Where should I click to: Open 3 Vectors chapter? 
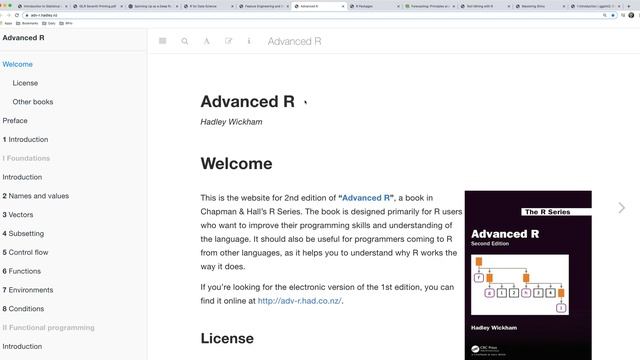18,214
